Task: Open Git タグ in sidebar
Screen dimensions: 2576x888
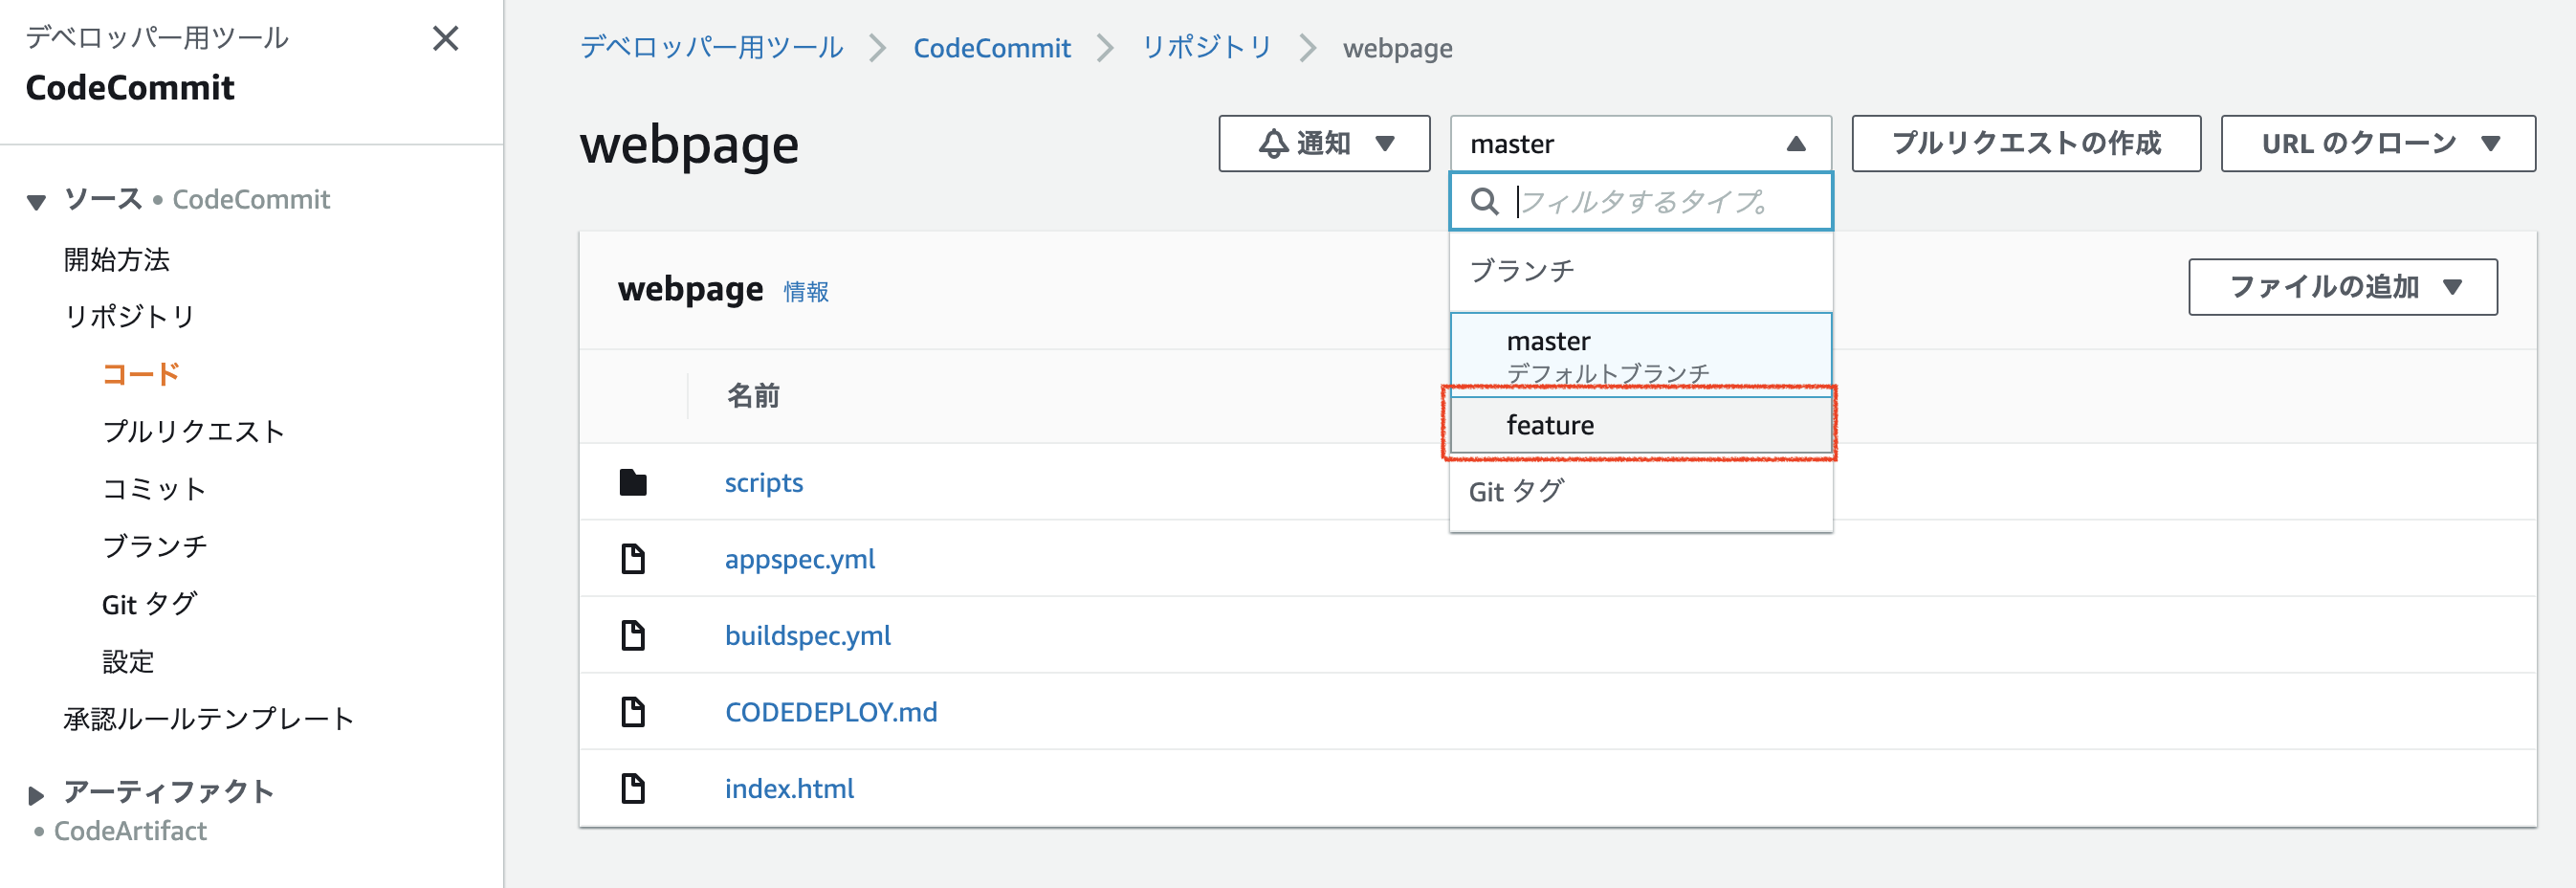Action: (x=150, y=603)
